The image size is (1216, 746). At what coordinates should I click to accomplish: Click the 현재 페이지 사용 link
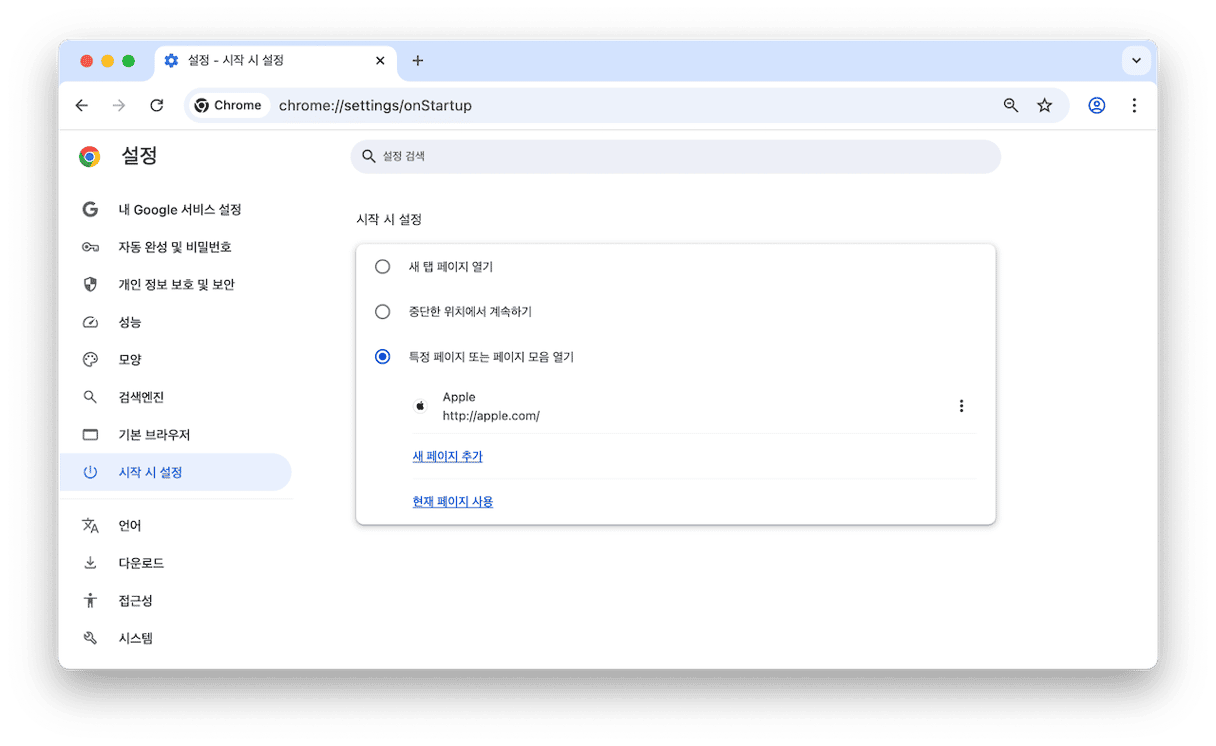coord(452,502)
